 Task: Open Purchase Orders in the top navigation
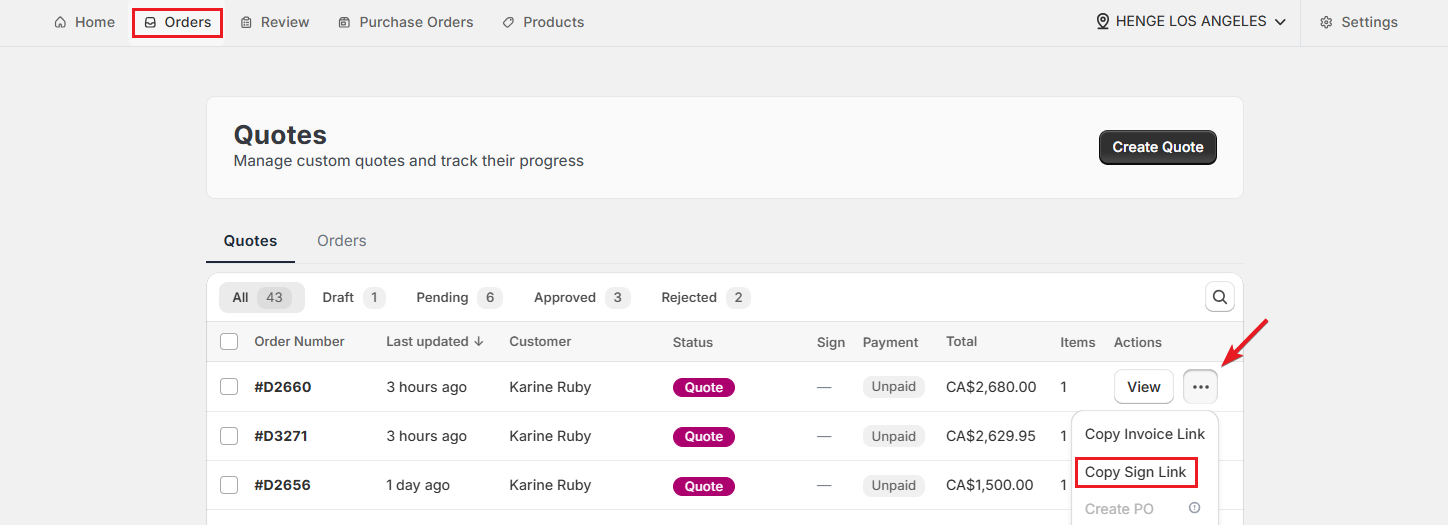pos(405,22)
